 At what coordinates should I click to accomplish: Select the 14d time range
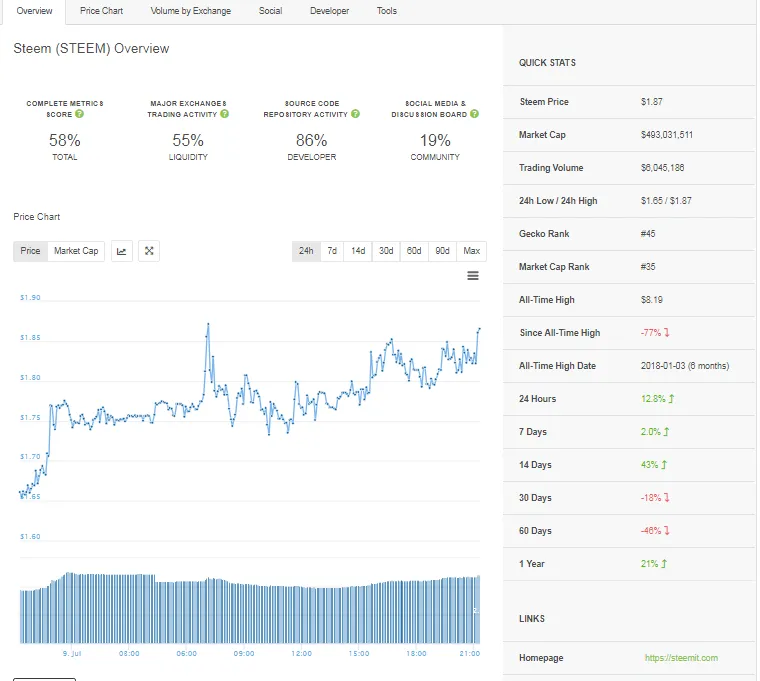358,251
